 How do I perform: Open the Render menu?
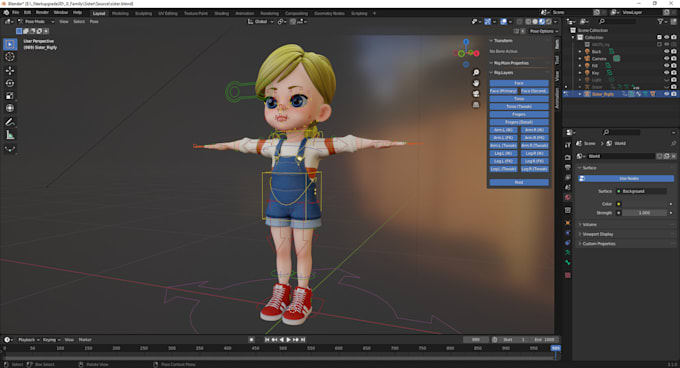tap(42, 13)
